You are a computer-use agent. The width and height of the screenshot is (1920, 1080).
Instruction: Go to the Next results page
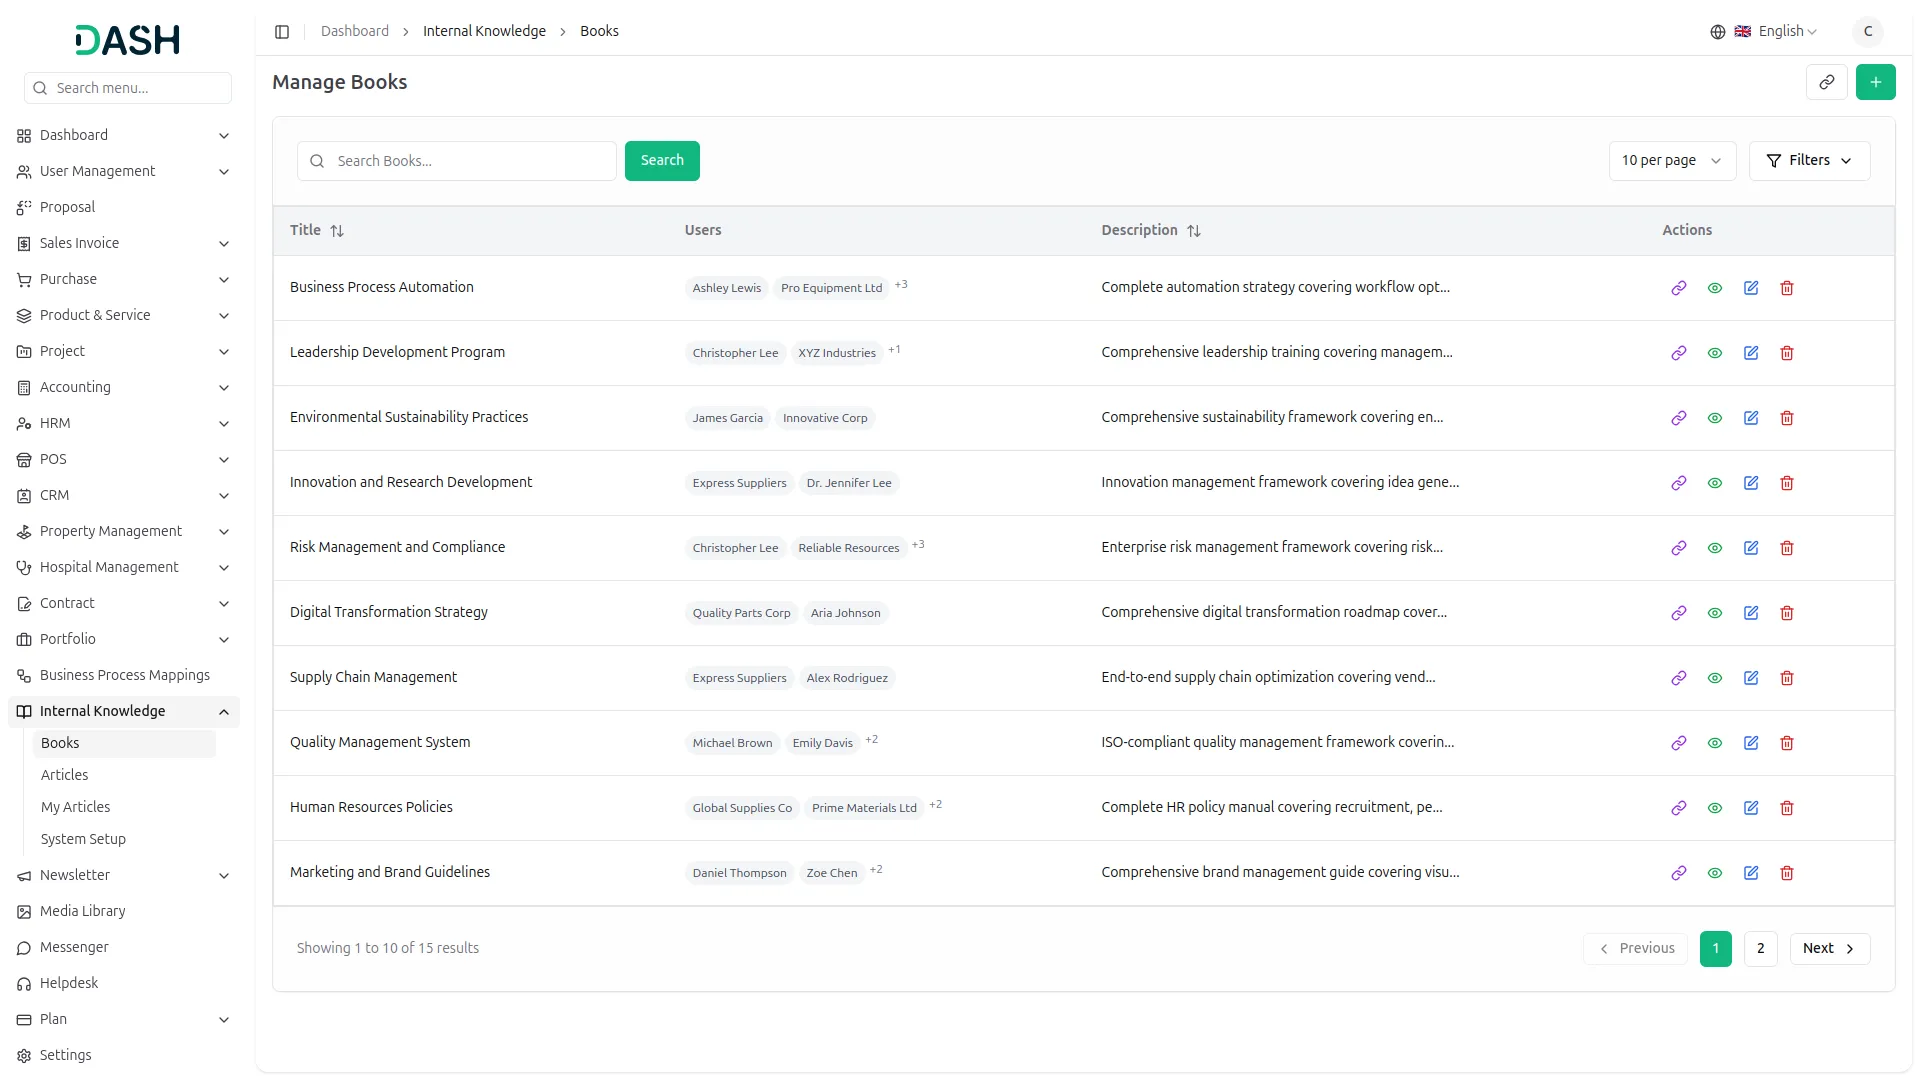(x=1829, y=949)
